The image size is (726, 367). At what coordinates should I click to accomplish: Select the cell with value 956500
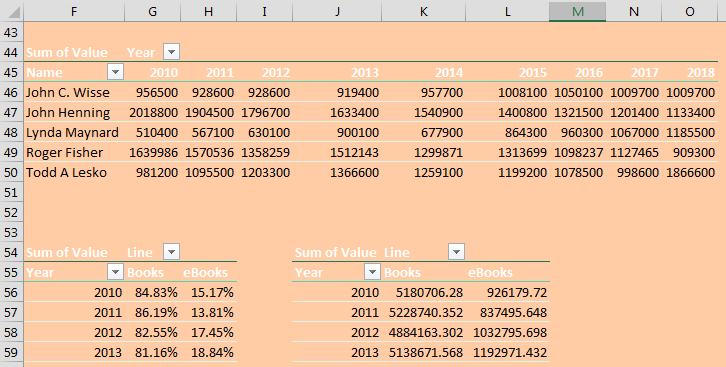pos(152,92)
